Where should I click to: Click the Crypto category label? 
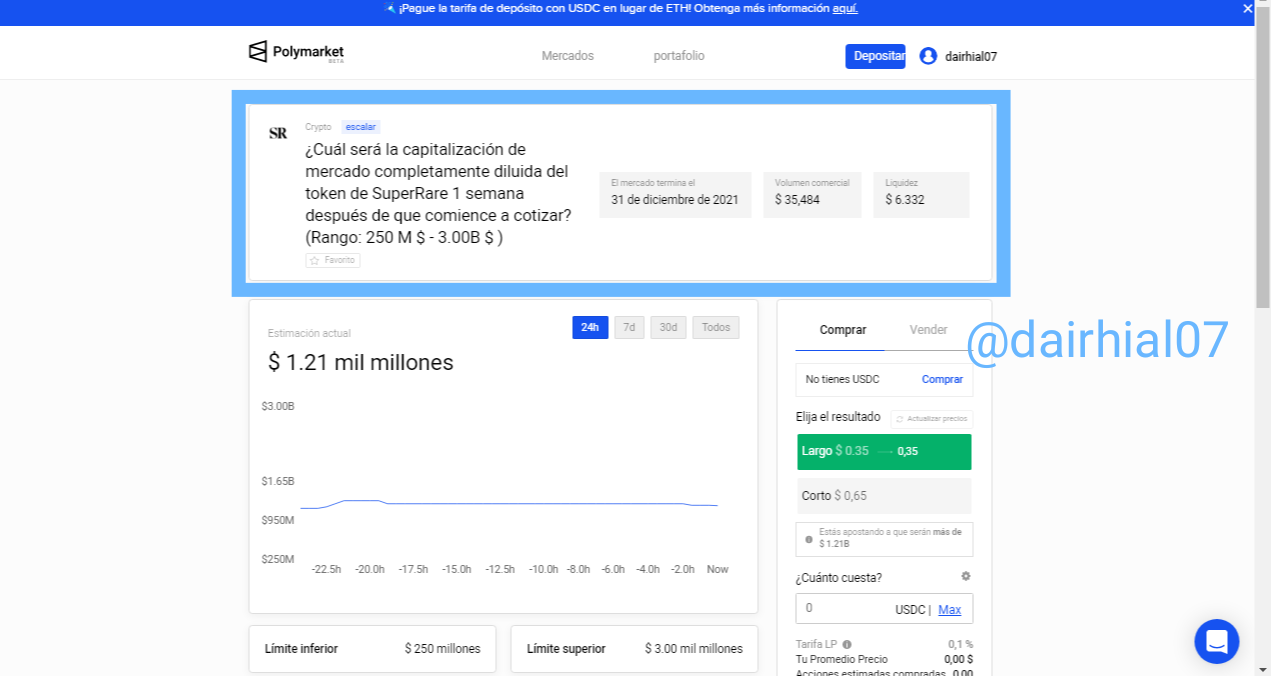pos(318,127)
